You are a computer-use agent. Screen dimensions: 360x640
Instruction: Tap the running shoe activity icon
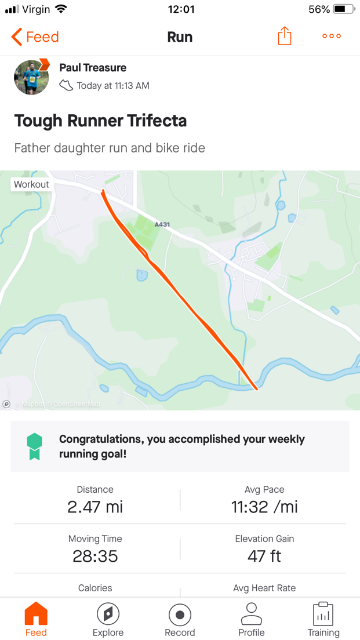[x=66, y=85]
